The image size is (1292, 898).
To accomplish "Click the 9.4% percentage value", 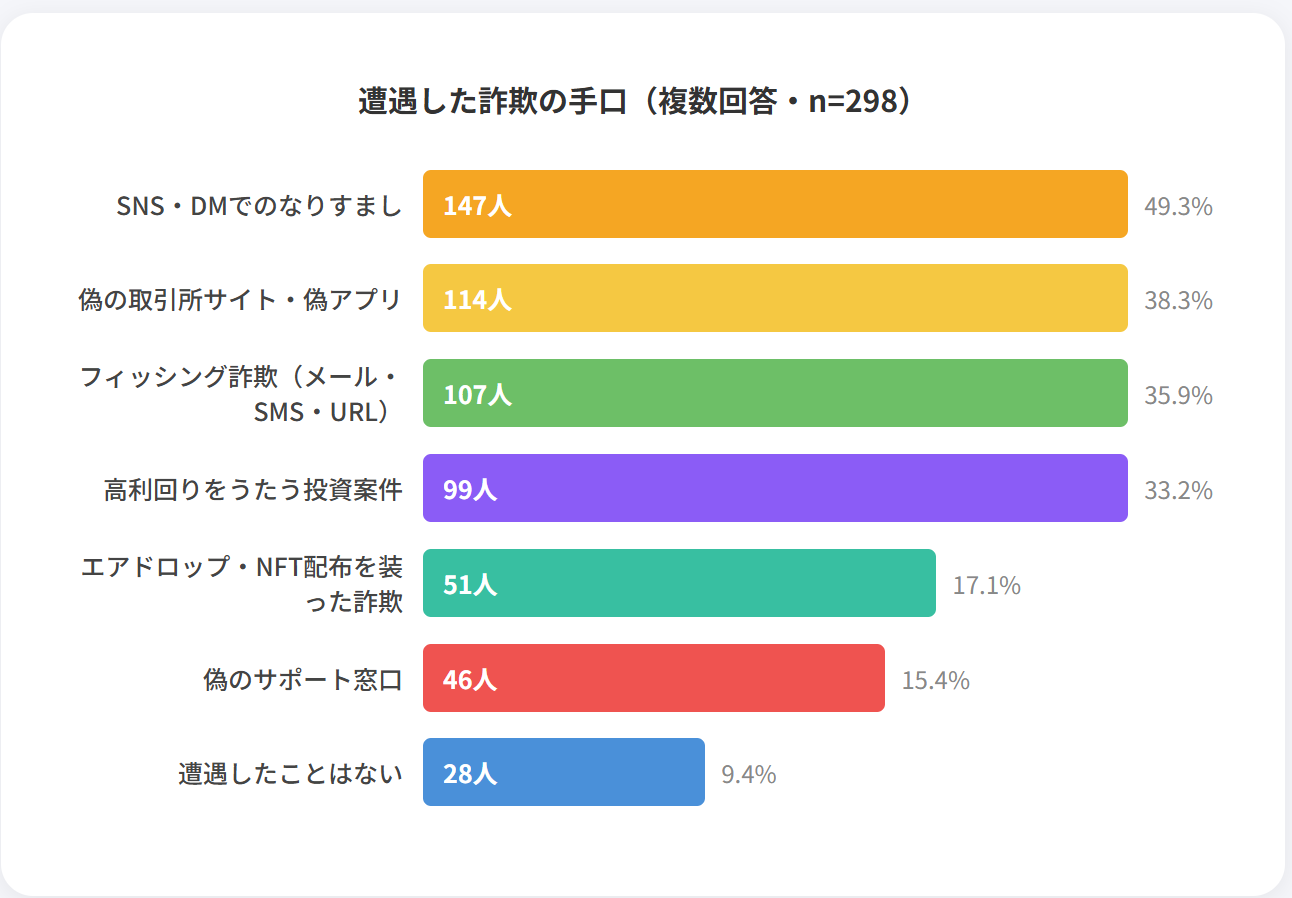I will tap(748, 775).
